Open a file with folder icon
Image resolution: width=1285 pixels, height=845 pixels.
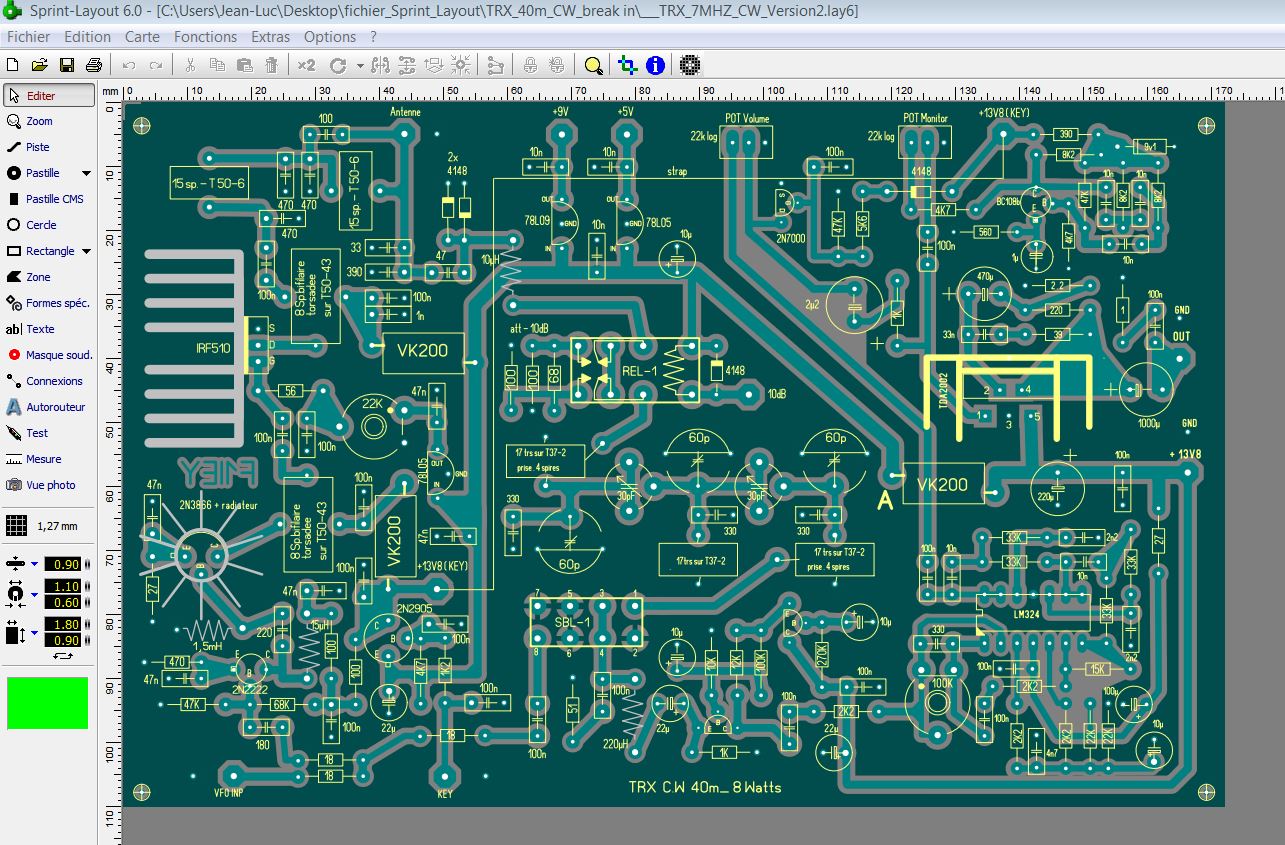tap(40, 65)
